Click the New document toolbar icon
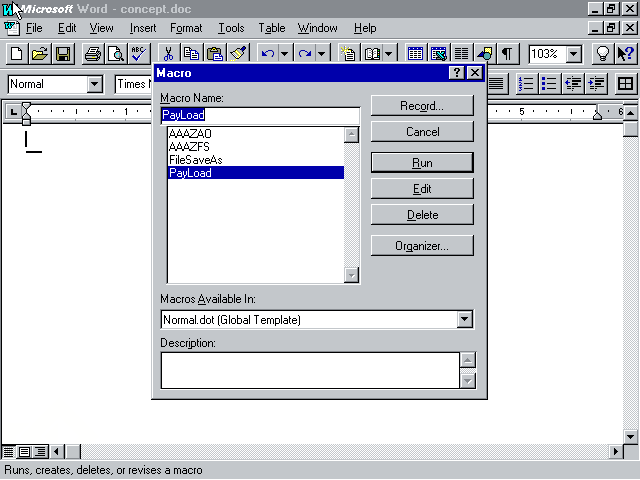The width and height of the screenshot is (640, 480). [17, 53]
